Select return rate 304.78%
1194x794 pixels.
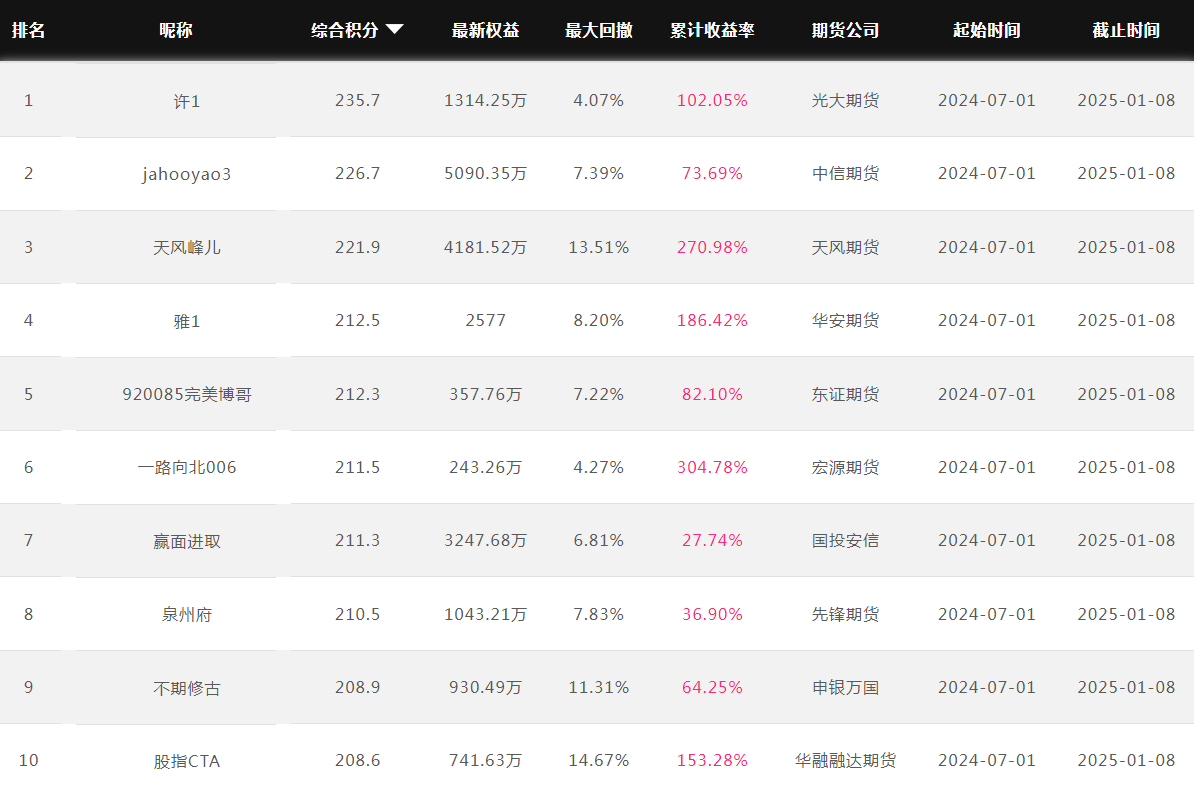(x=713, y=467)
